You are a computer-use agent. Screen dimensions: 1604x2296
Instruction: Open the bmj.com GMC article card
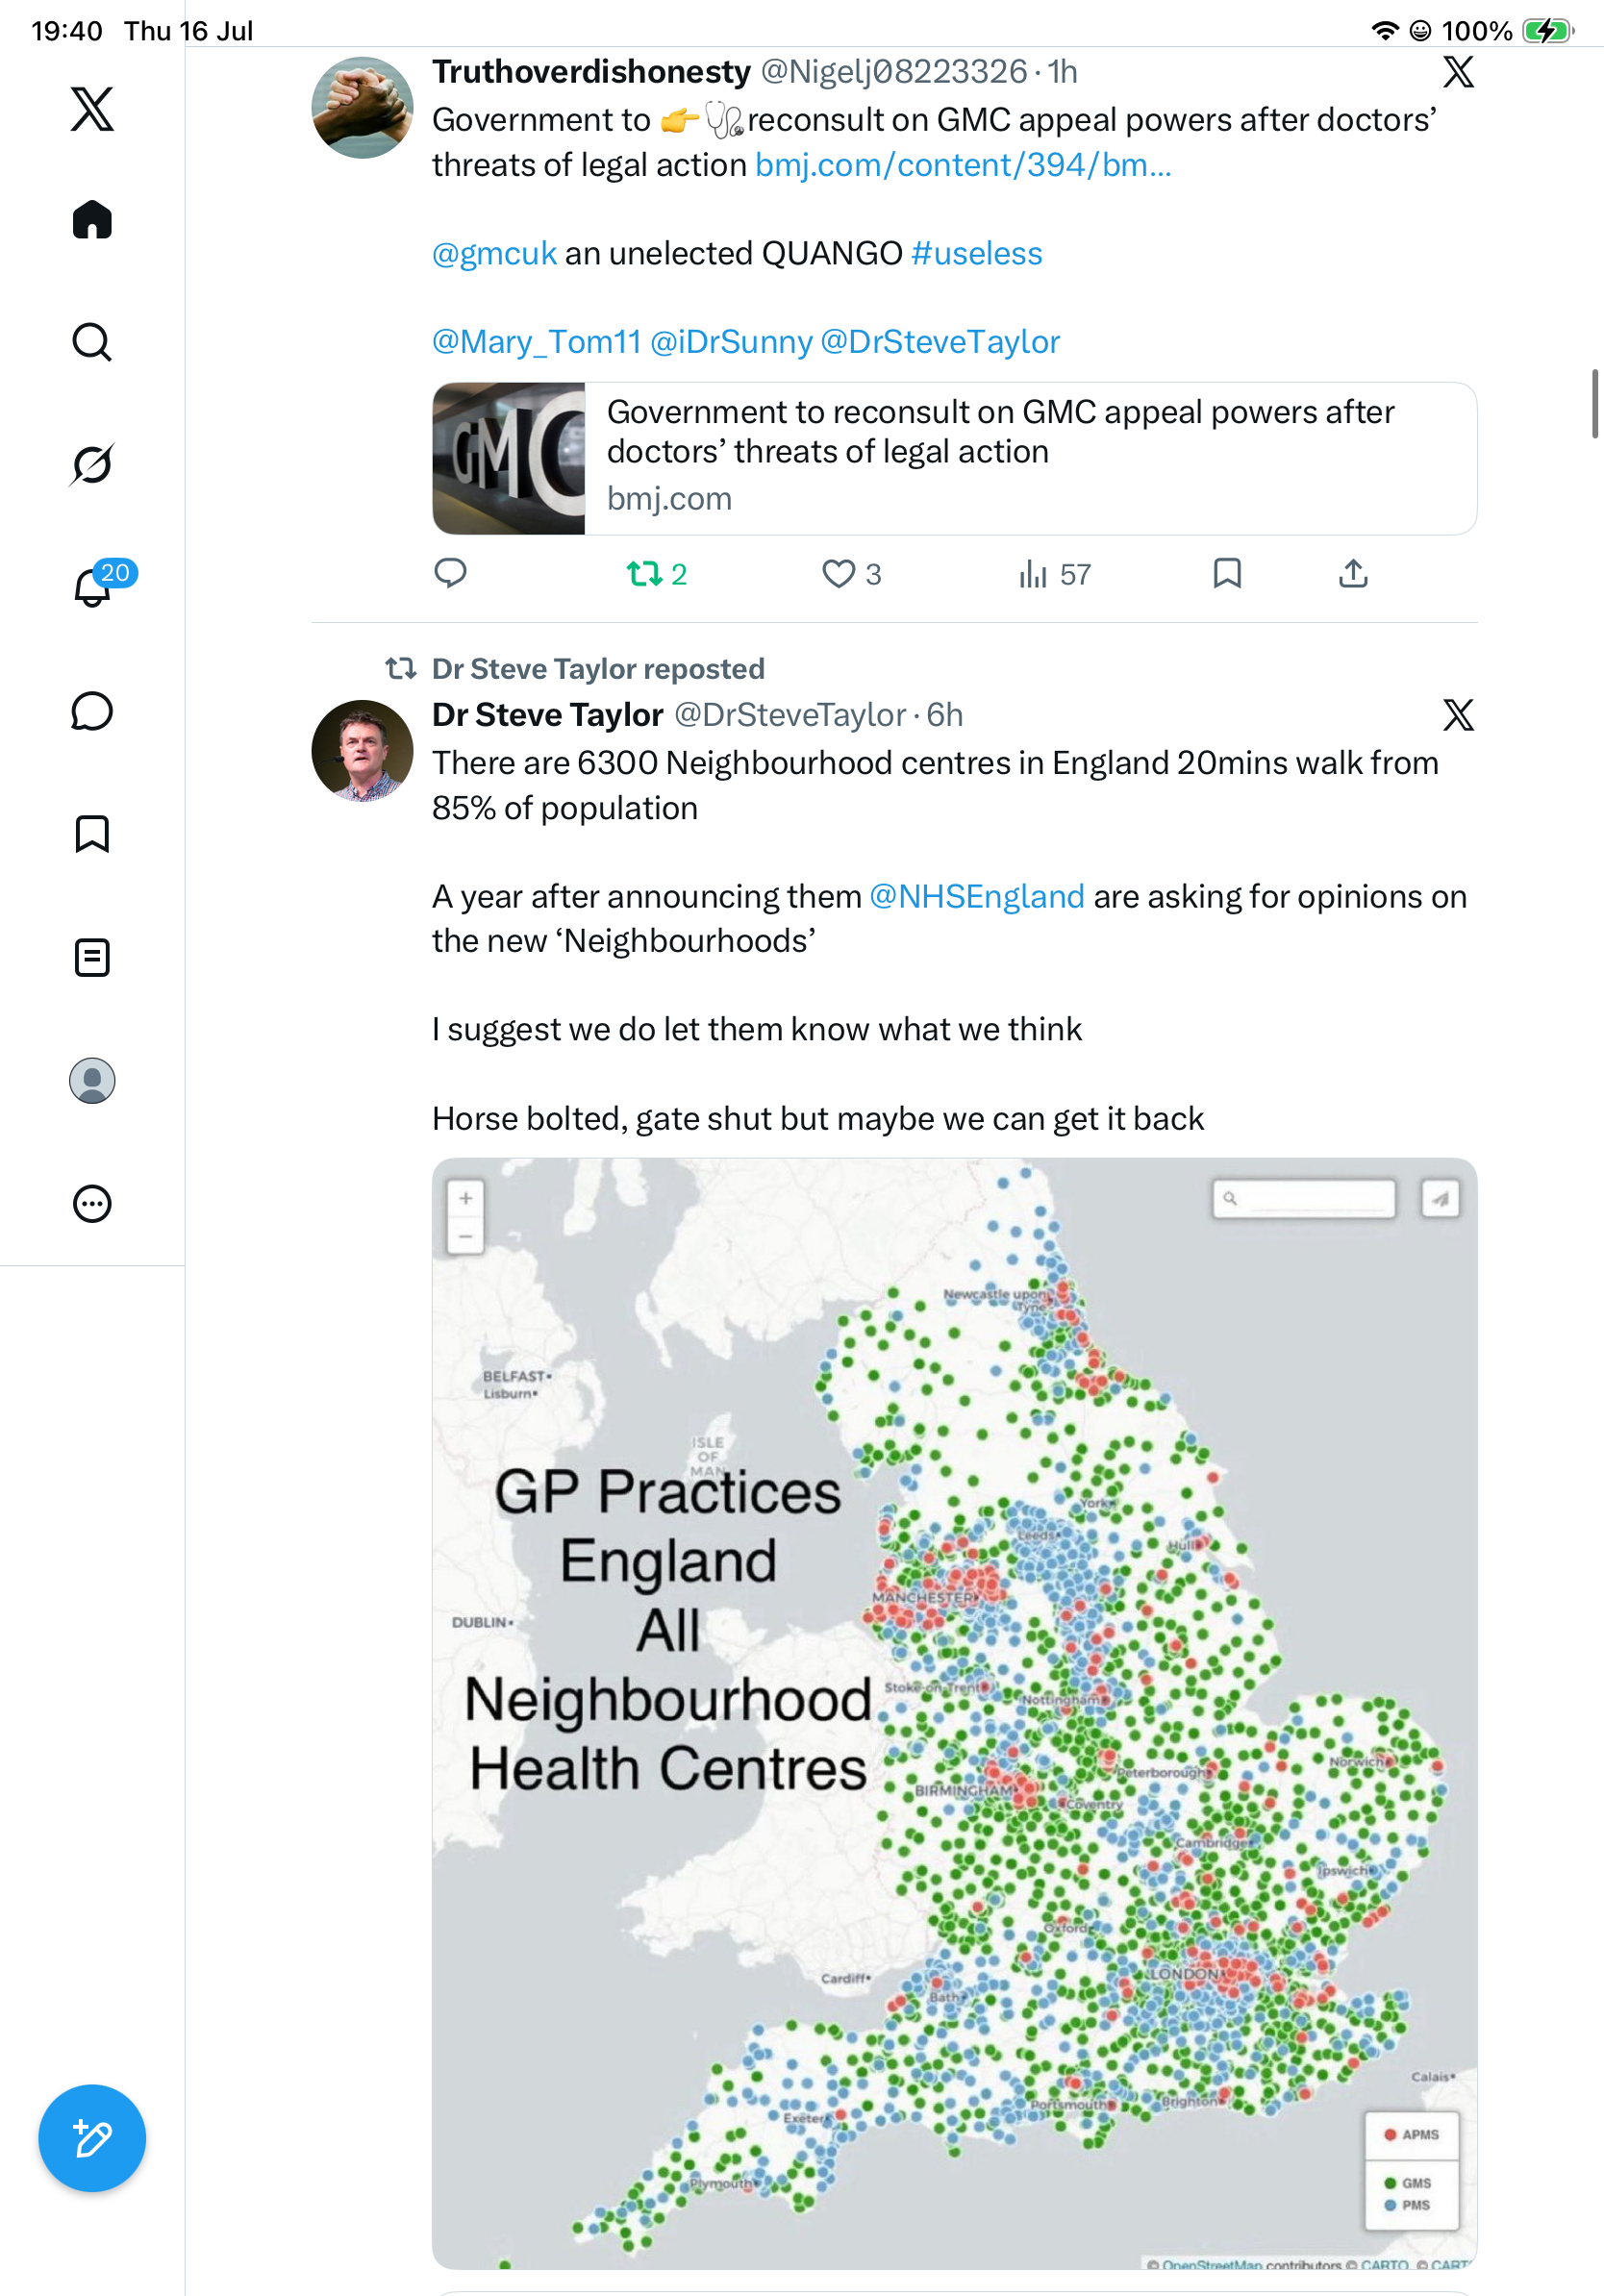click(x=954, y=458)
